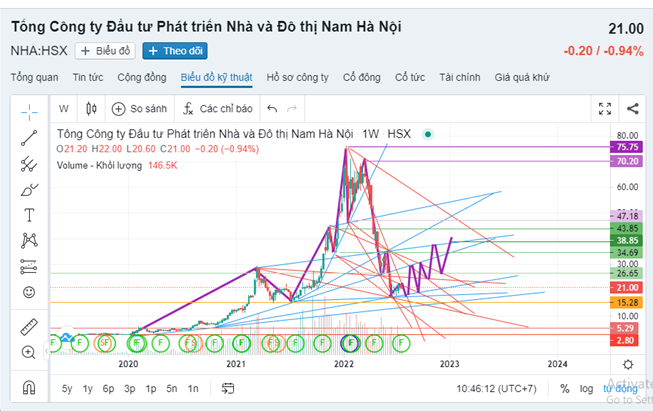This screenshot has width=653, height=411.
Task: Toggle the log scale
Action: 587,389
